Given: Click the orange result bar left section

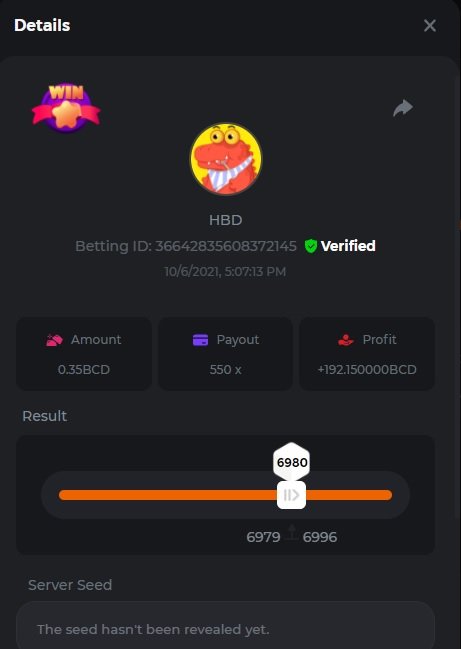Looking at the screenshot, I should point(168,495).
